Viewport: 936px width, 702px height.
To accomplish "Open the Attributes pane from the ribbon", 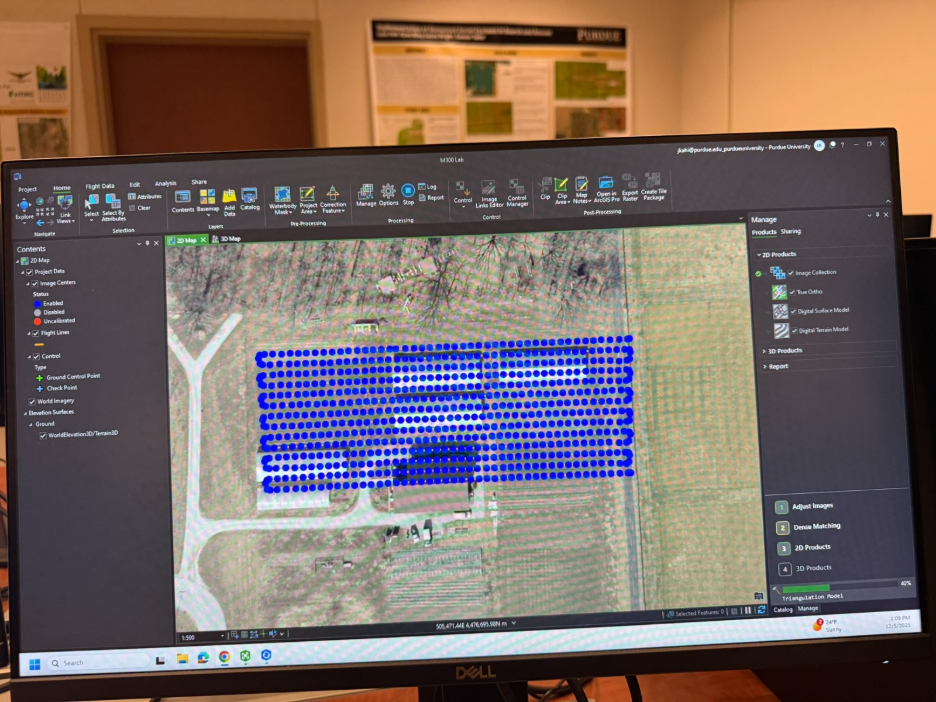I will coord(144,196).
